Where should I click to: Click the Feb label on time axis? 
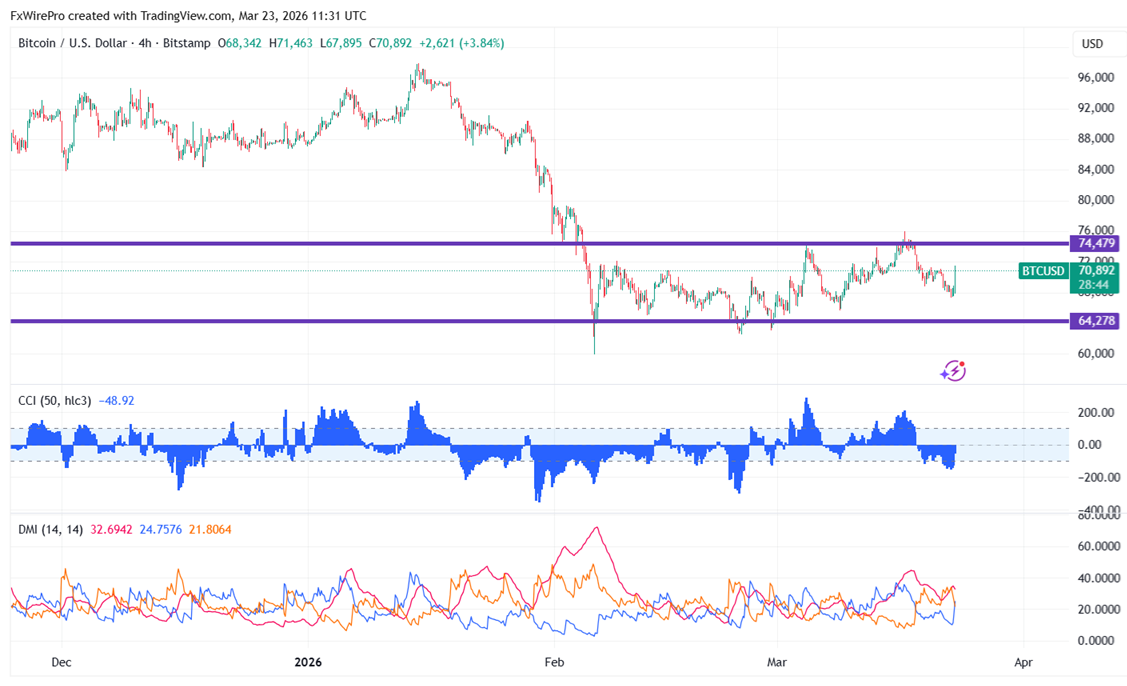[x=552, y=662]
